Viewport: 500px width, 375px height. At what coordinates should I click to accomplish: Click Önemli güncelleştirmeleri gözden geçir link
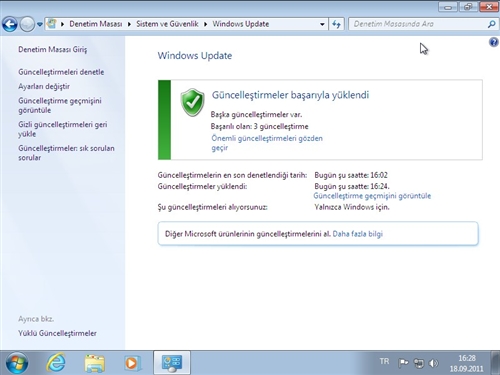tap(267, 143)
